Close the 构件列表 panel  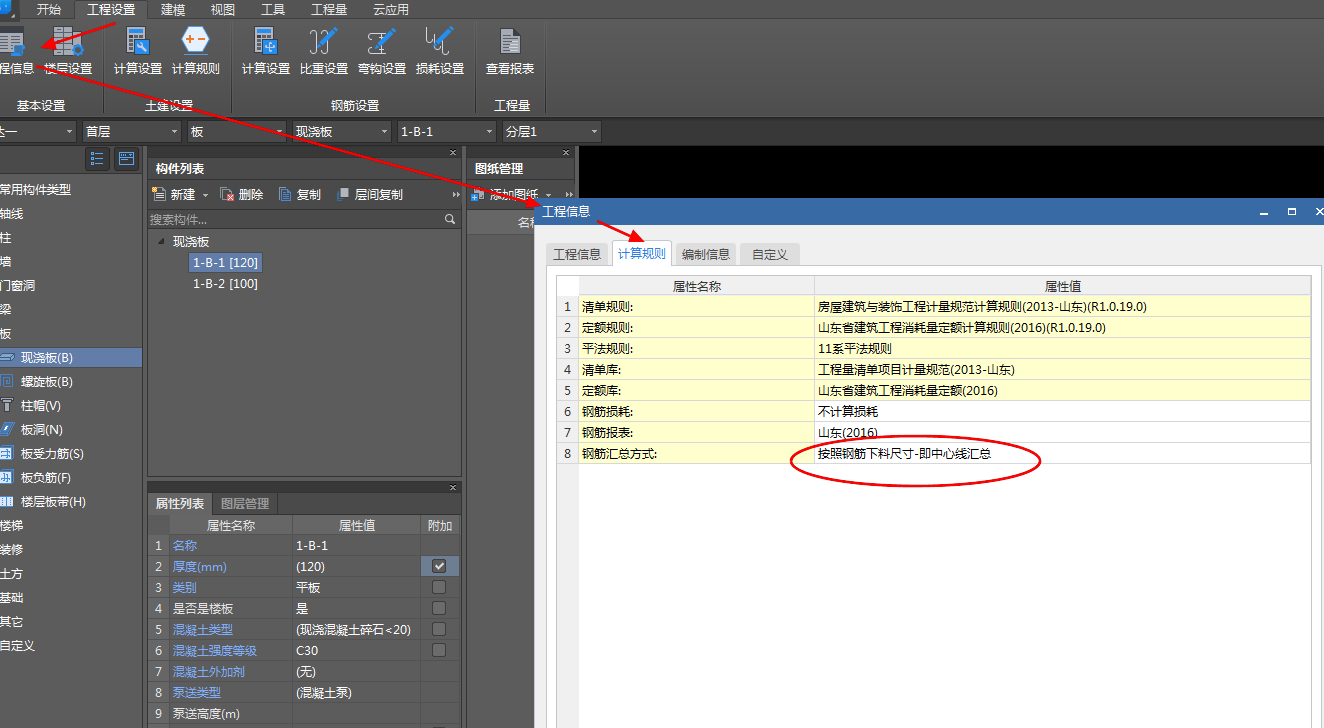454,152
